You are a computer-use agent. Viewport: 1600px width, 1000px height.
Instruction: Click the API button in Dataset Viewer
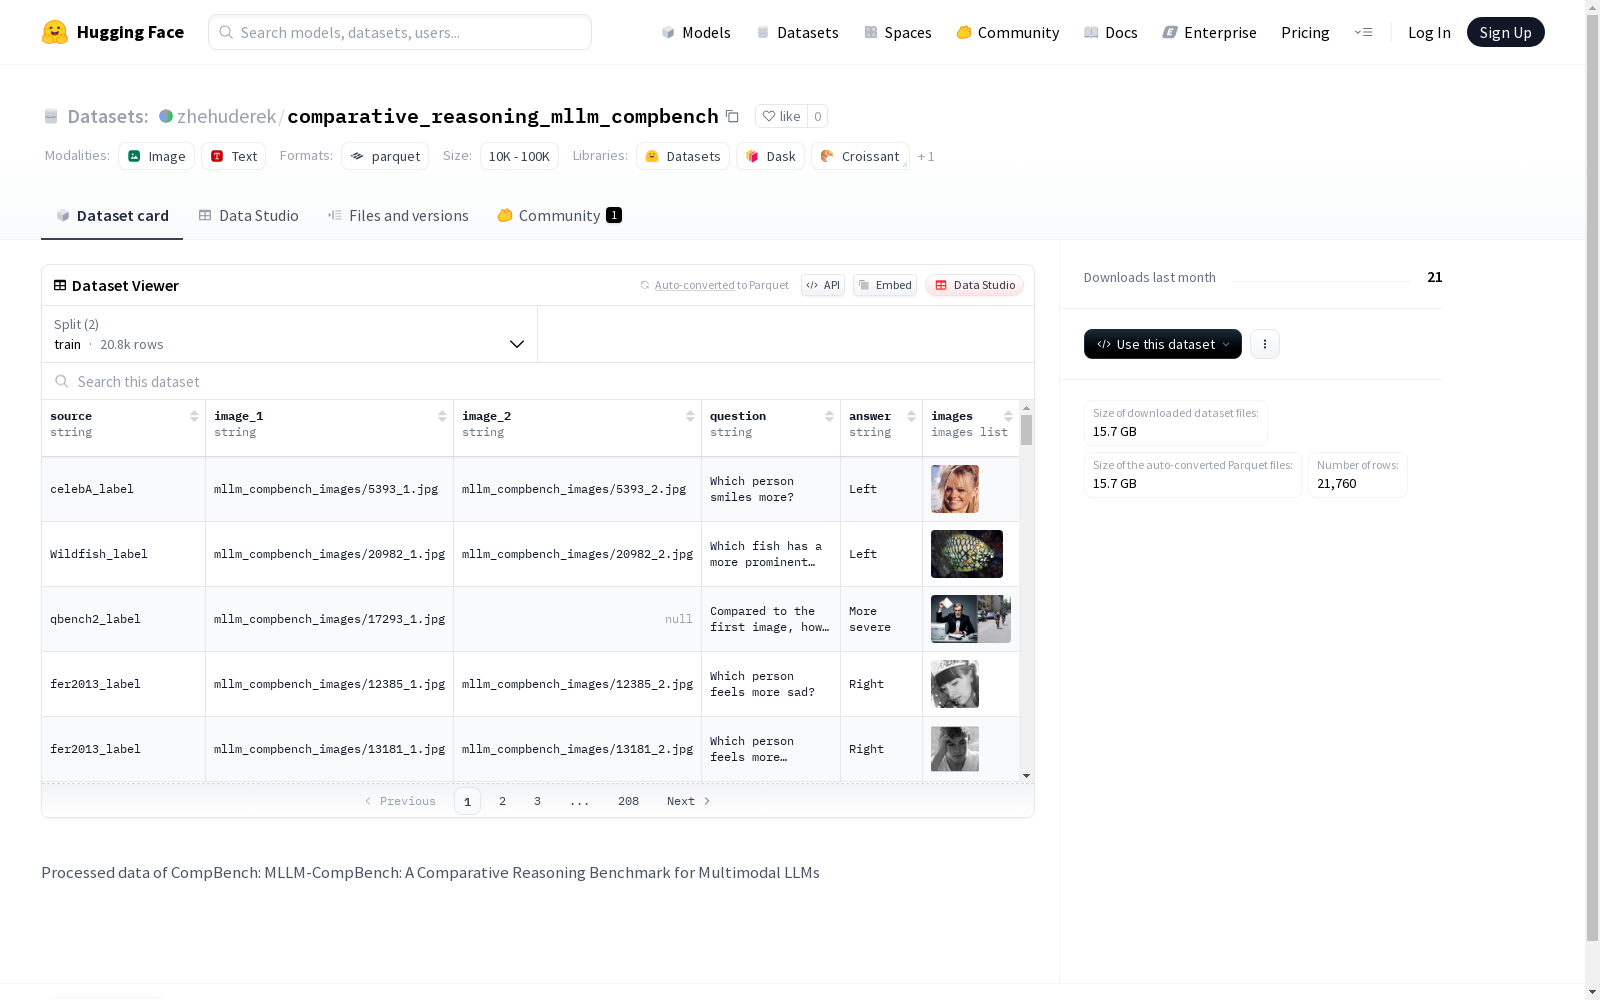[x=823, y=285]
